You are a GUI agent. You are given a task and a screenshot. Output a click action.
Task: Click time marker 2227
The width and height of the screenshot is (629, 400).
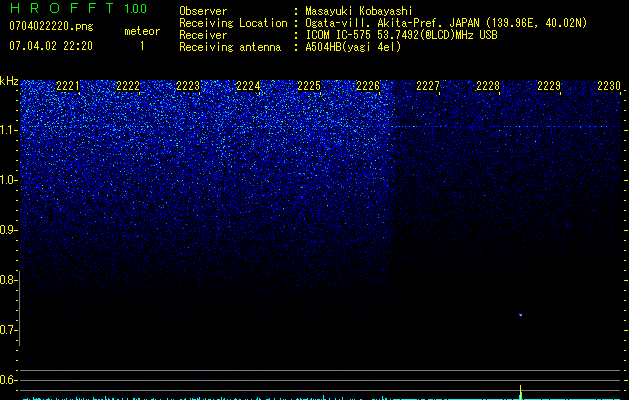(x=428, y=86)
